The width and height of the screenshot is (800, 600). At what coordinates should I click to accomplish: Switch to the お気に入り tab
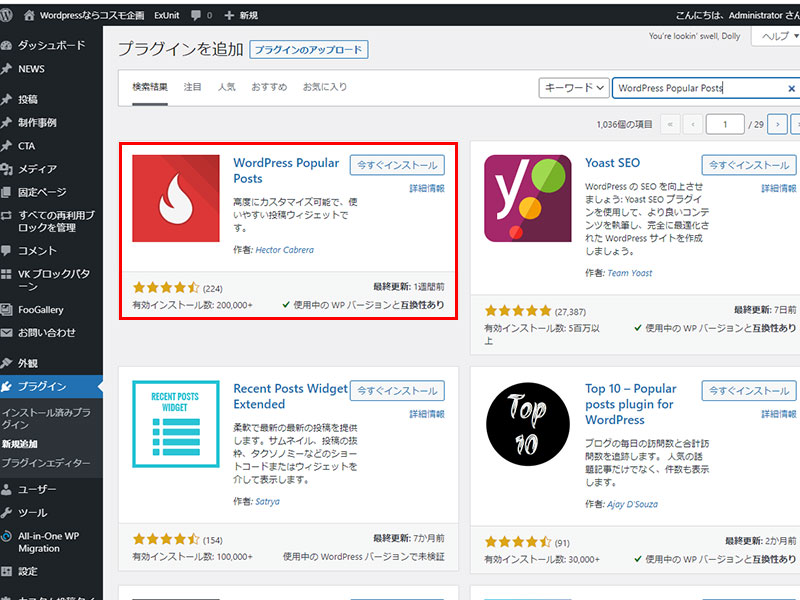[325, 87]
